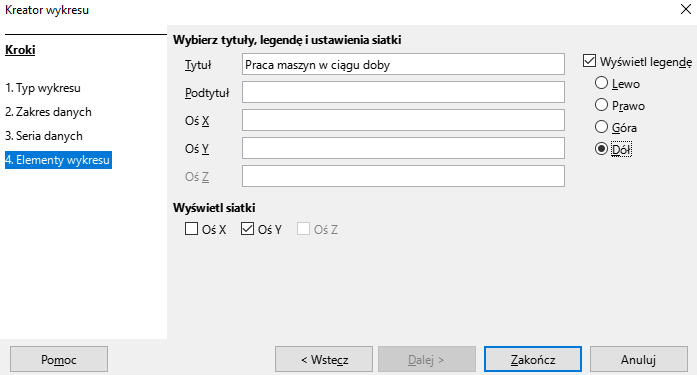Go to step 1. Typ wykresu

43,88
